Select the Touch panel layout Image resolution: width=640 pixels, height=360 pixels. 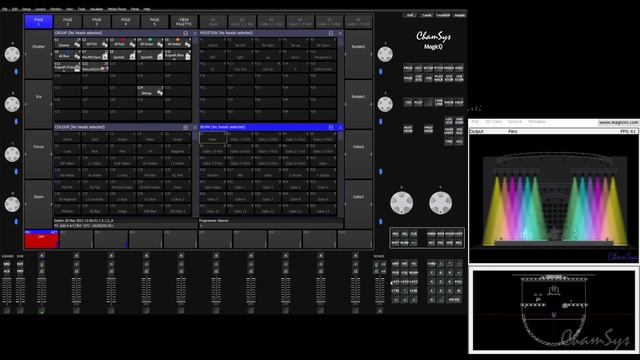pyautogui.click(x=427, y=15)
